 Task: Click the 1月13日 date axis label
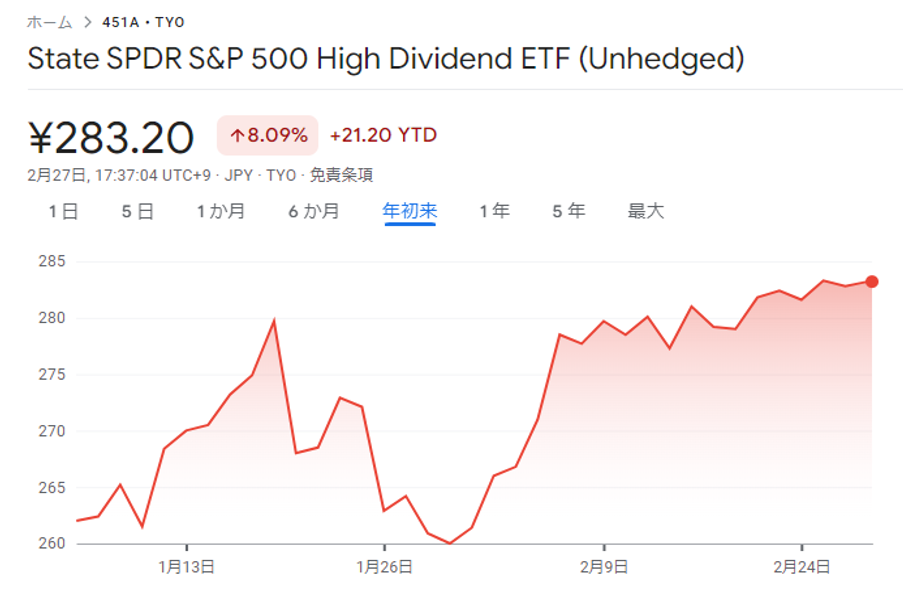pos(187,566)
